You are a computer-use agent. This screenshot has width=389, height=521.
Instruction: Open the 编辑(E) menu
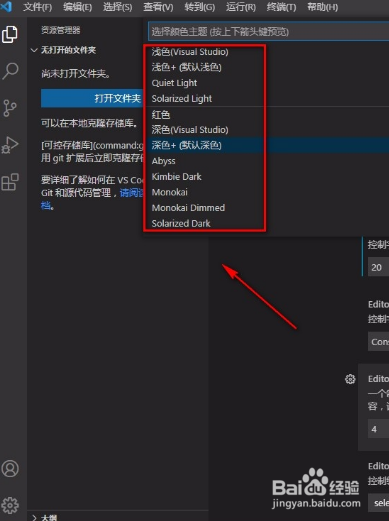(78, 7)
